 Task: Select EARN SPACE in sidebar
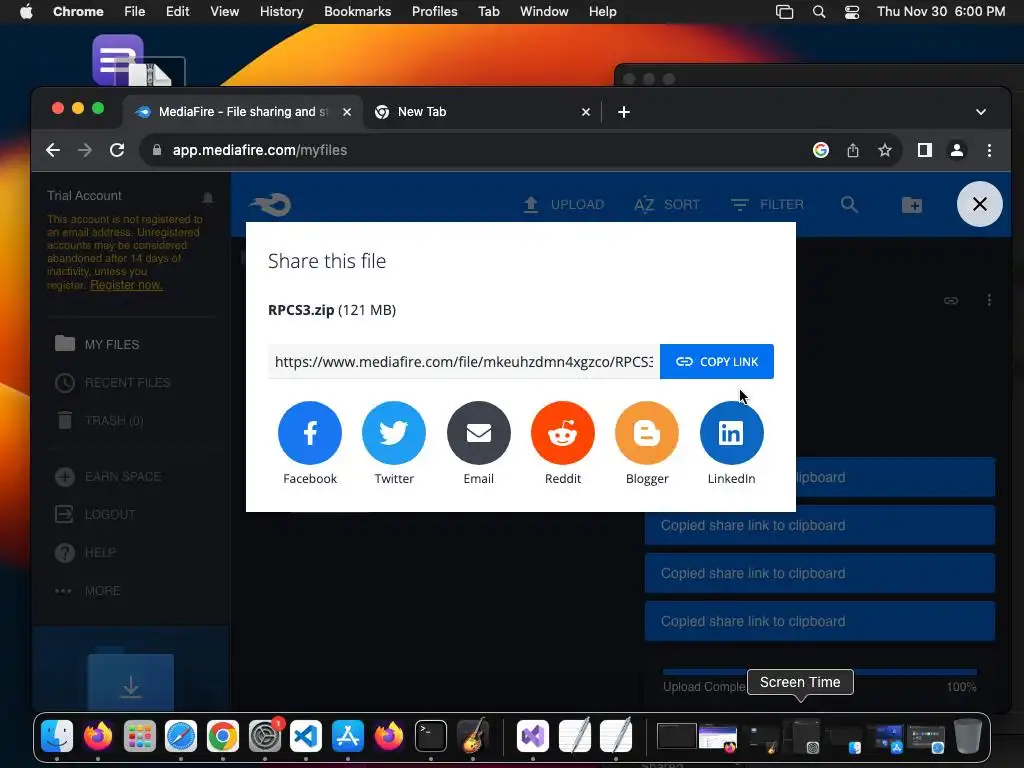coord(108,477)
